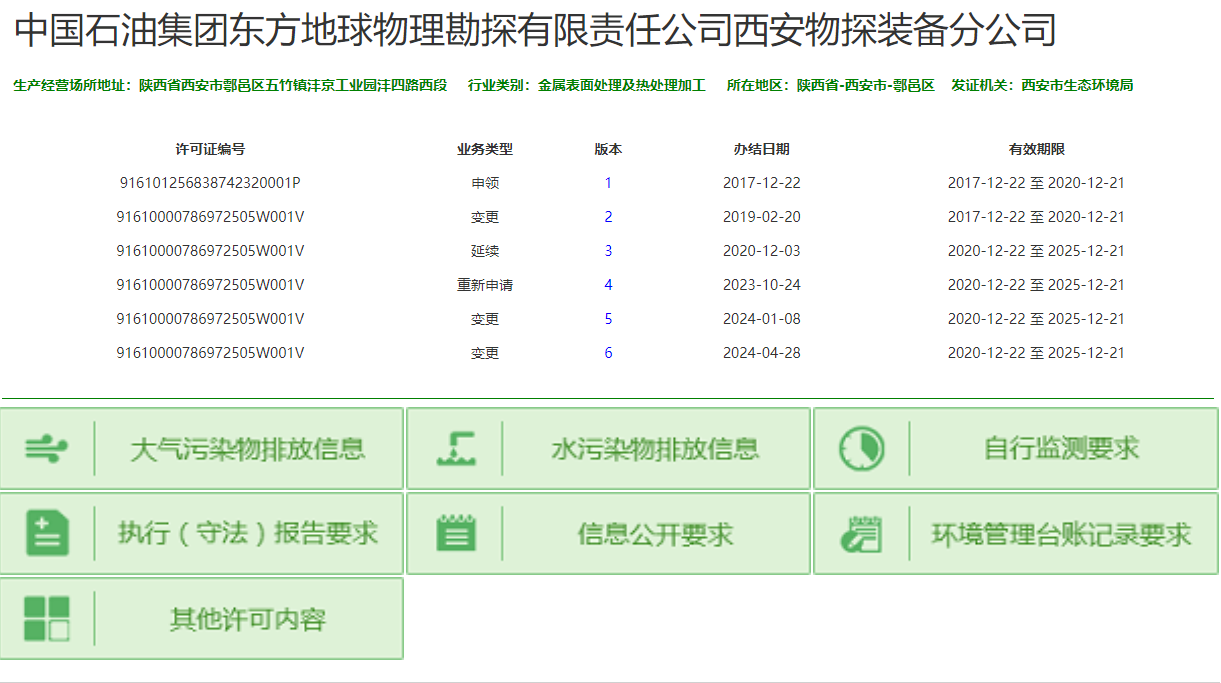This screenshot has height=683, width=1221.
Task: Click permit number 91610125683874232O001P
Action: 210,183
